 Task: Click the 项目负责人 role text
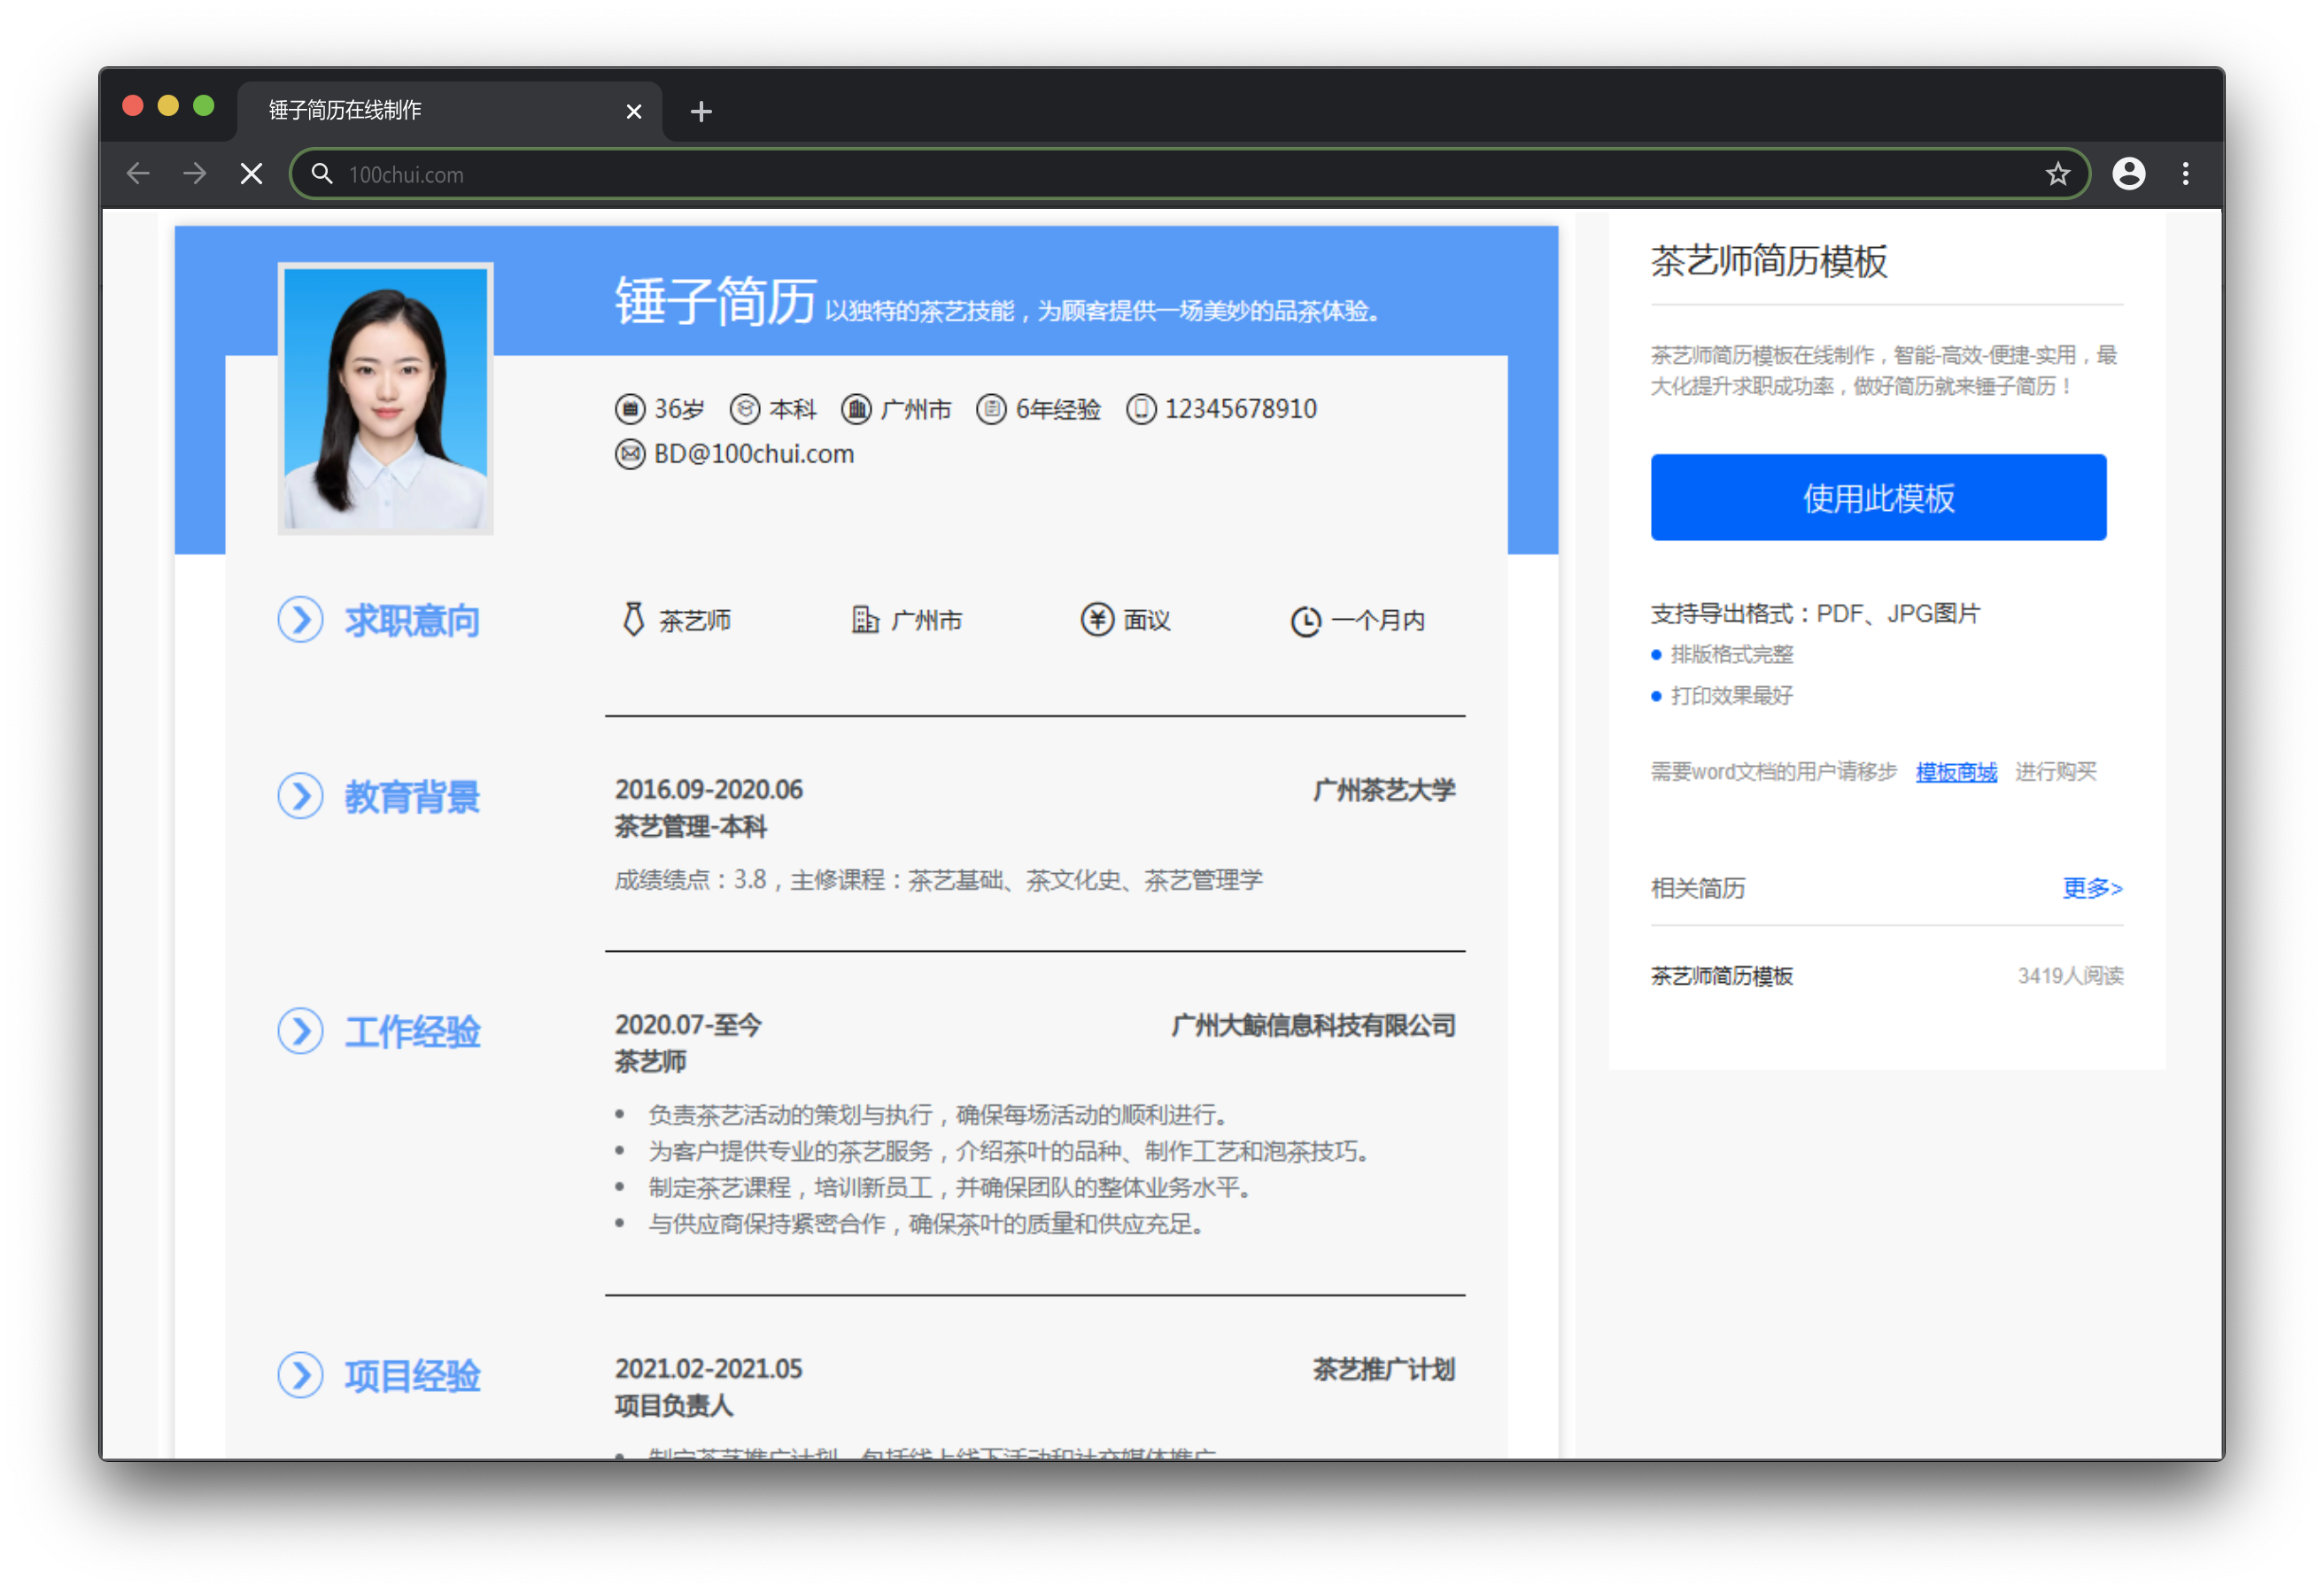pyautogui.click(x=673, y=1406)
